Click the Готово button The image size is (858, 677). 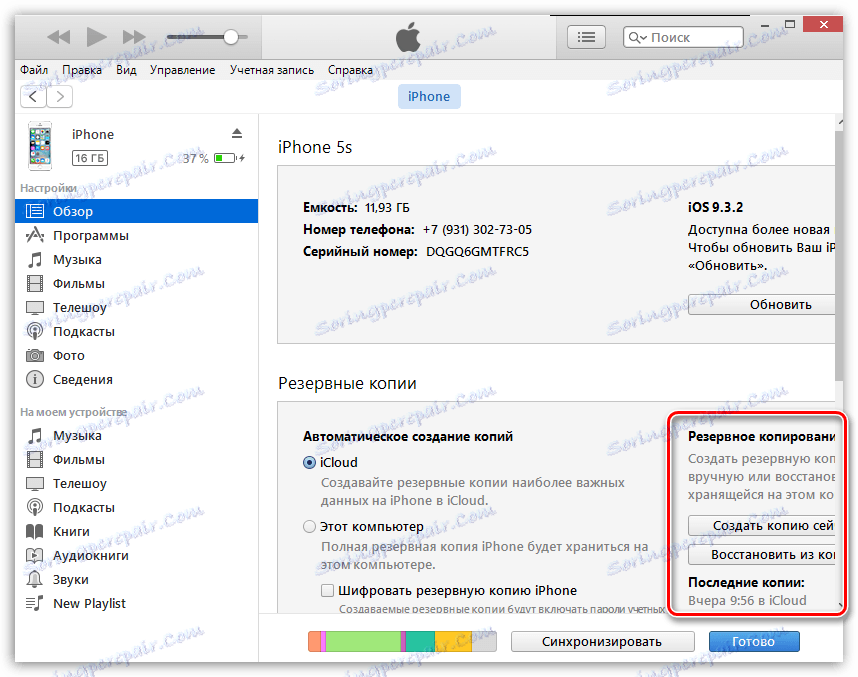point(754,641)
